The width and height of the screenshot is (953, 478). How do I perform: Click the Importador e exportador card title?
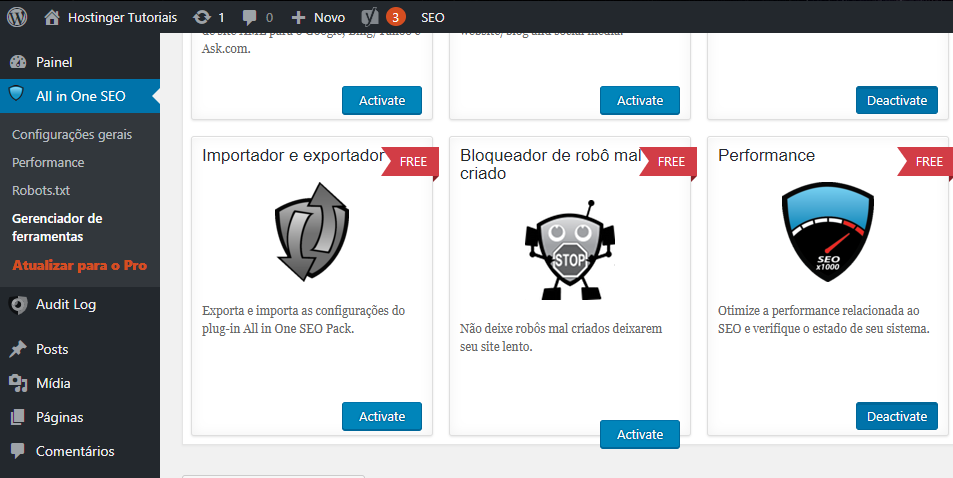click(x=293, y=156)
